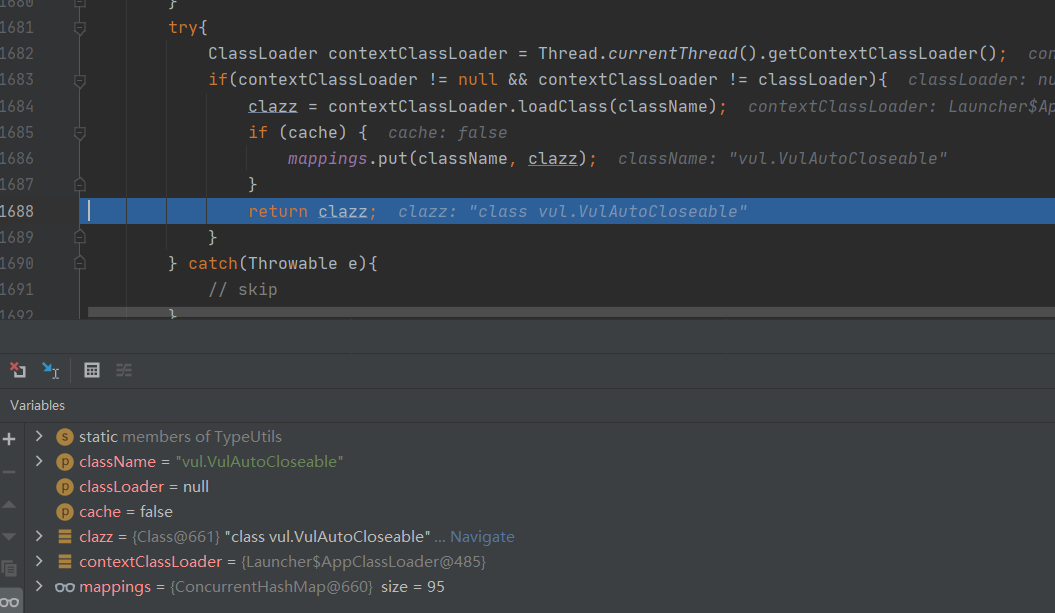1055x613 pixels.
Task: Click the Run to Cursor icon
Action: click(50, 370)
